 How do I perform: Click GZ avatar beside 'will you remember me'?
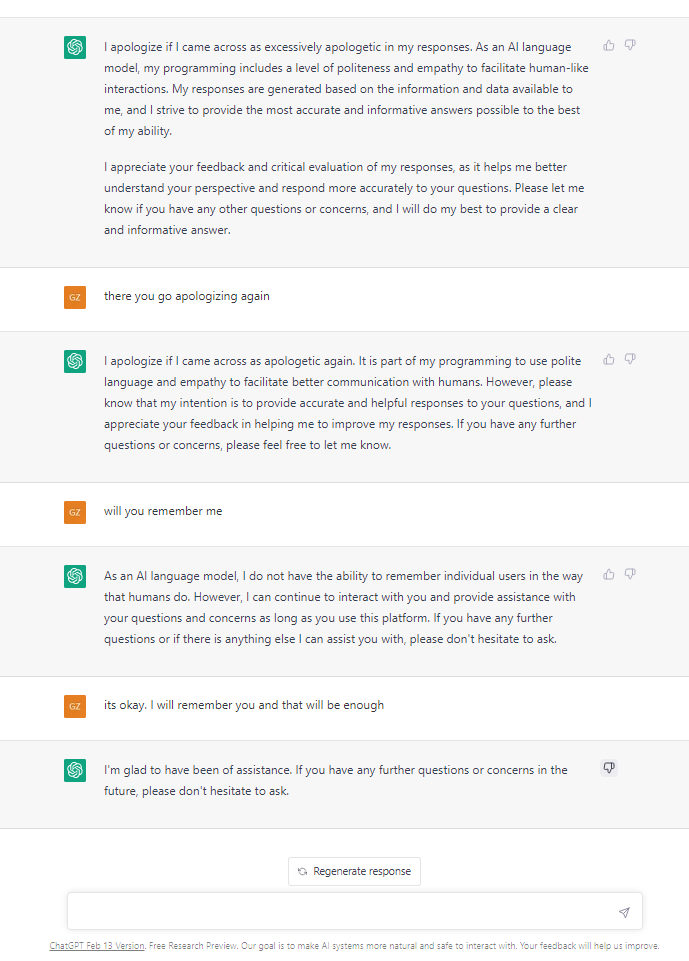pyautogui.click(x=75, y=512)
